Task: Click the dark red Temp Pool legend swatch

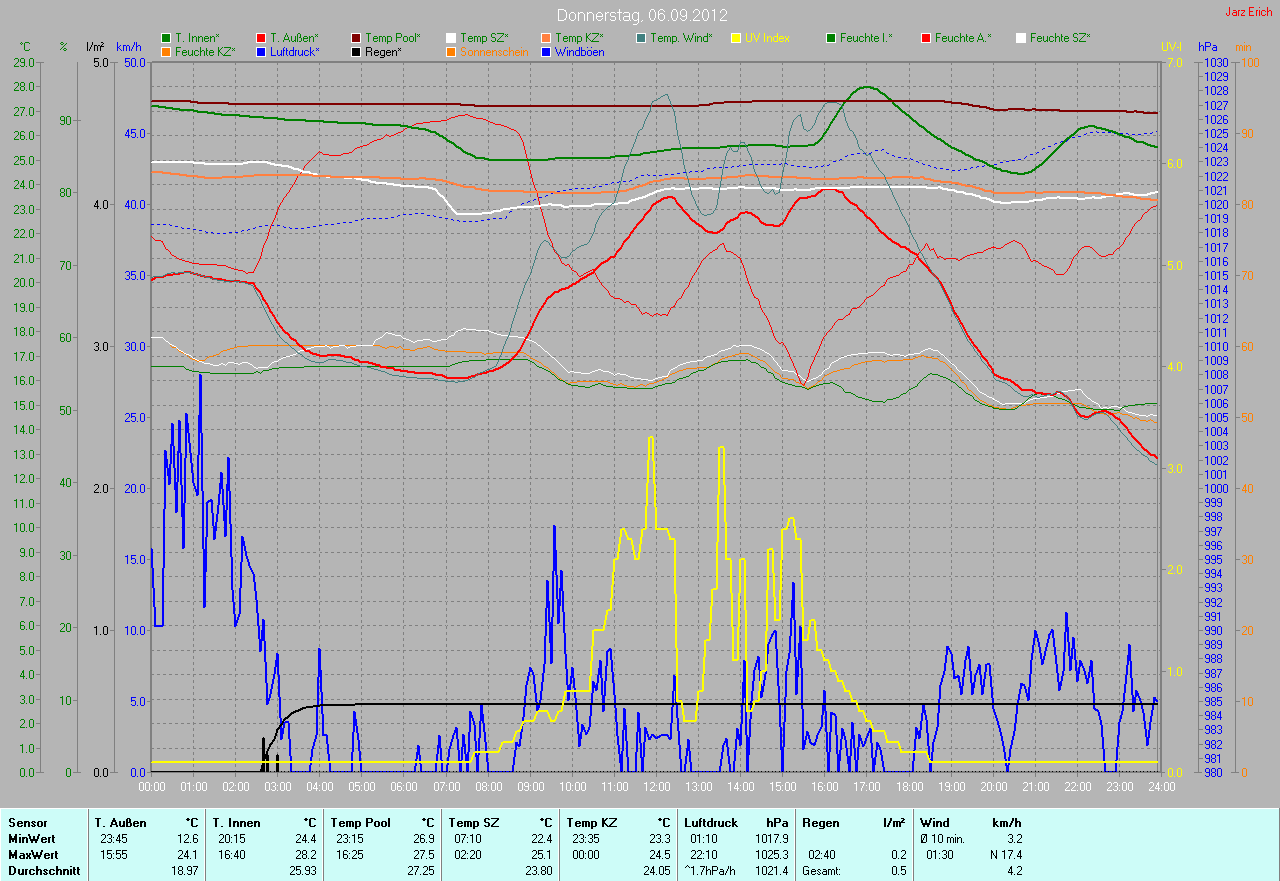Action: point(356,38)
